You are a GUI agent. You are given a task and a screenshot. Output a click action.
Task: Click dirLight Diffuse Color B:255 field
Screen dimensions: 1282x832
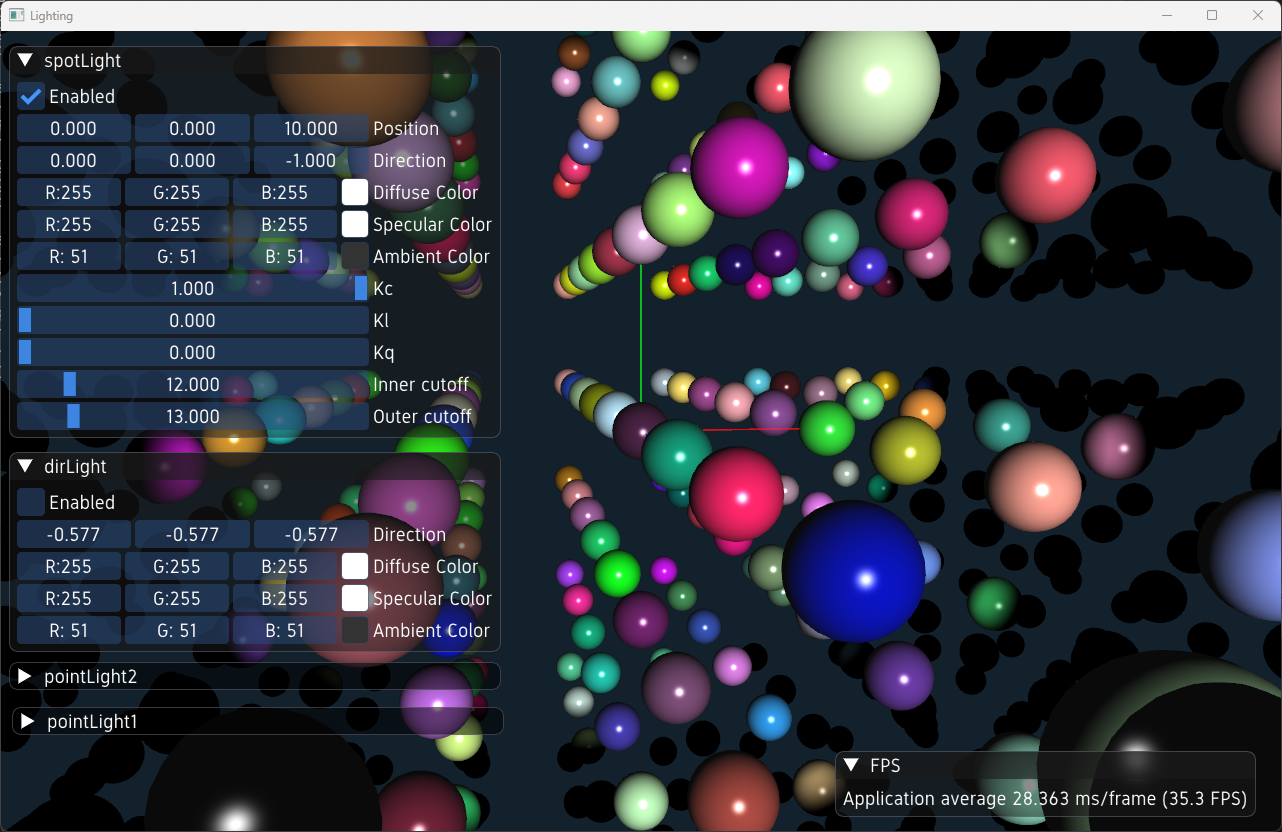click(x=285, y=567)
